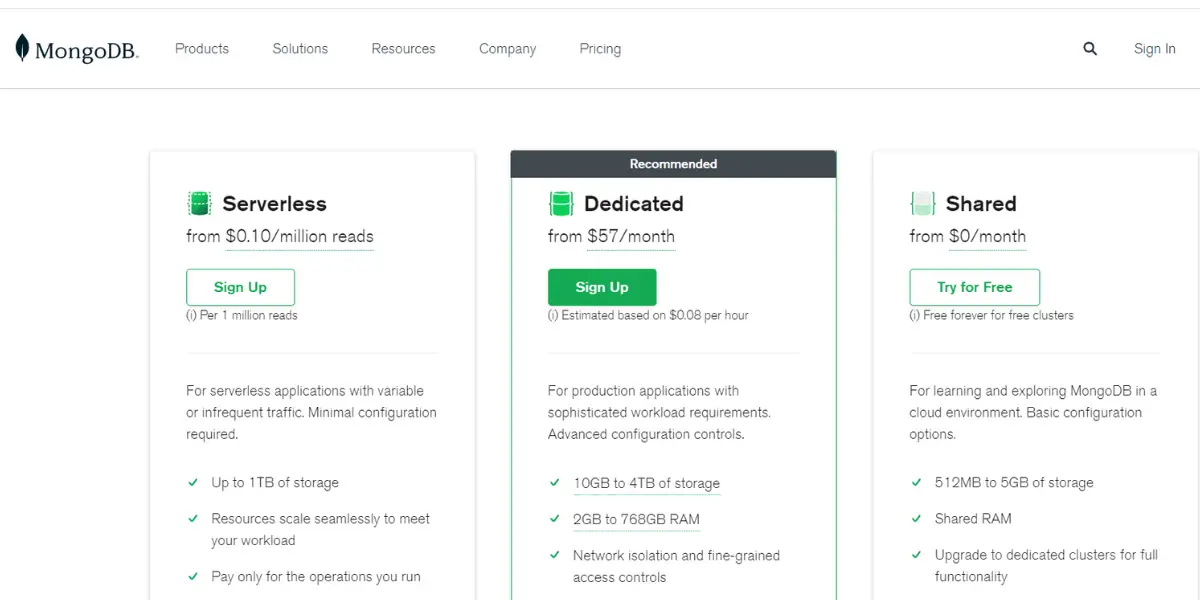This screenshot has height=600, width=1200.
Task: Click the 2GB to 768GB RAM link
Action: [x=636, y=519]
